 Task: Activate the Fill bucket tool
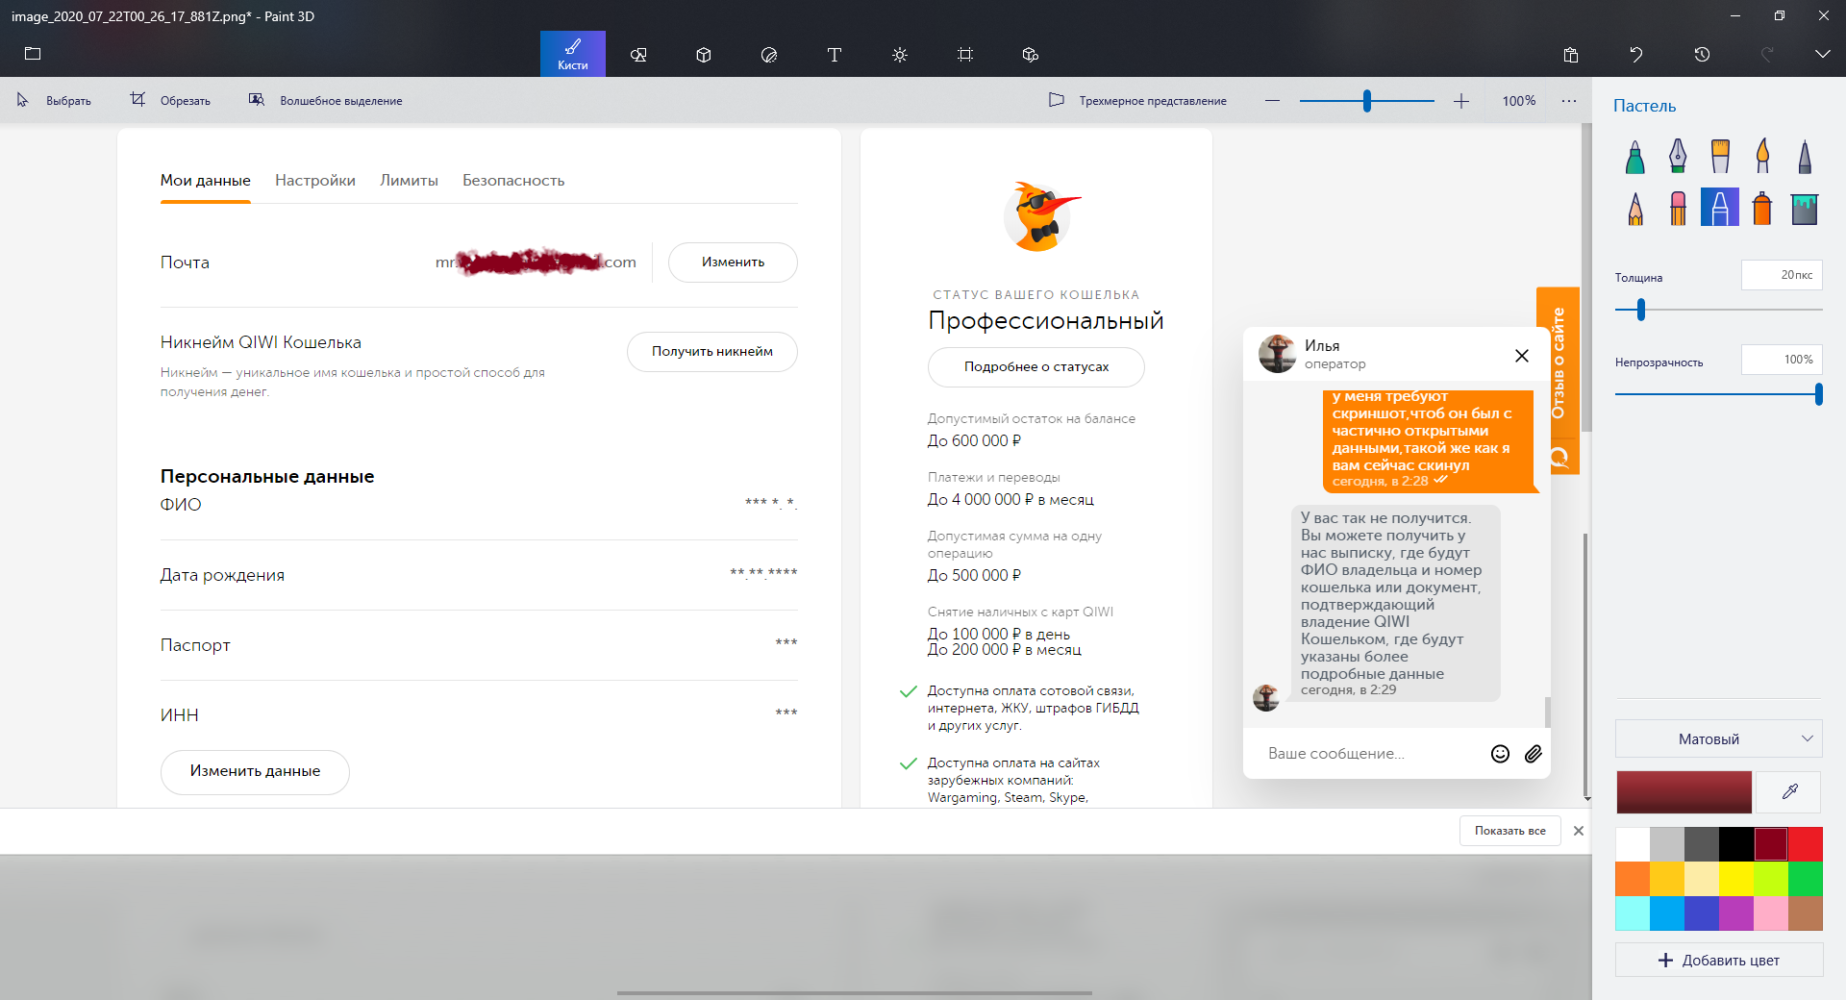click(x=1804, y=208)
